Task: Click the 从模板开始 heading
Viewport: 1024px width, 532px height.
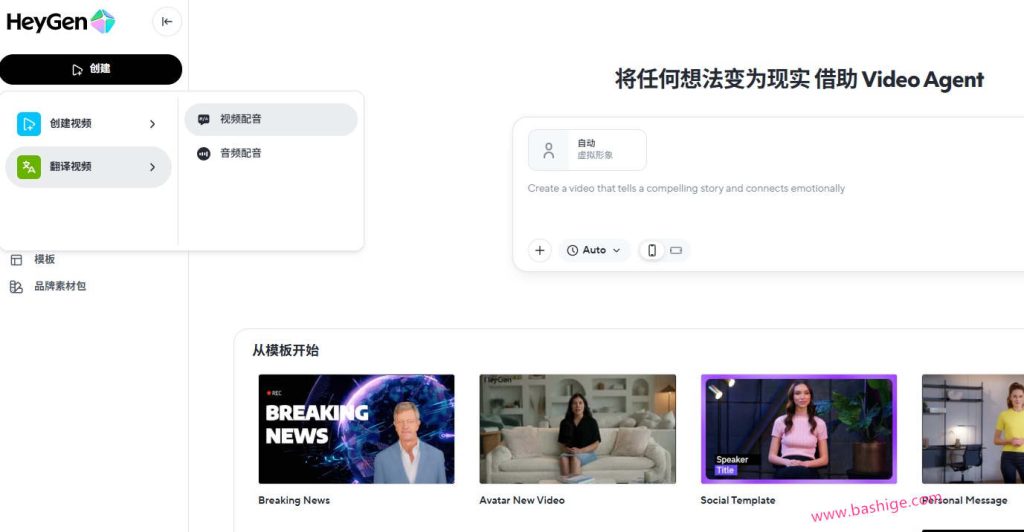Action: [x=285, y=351]
